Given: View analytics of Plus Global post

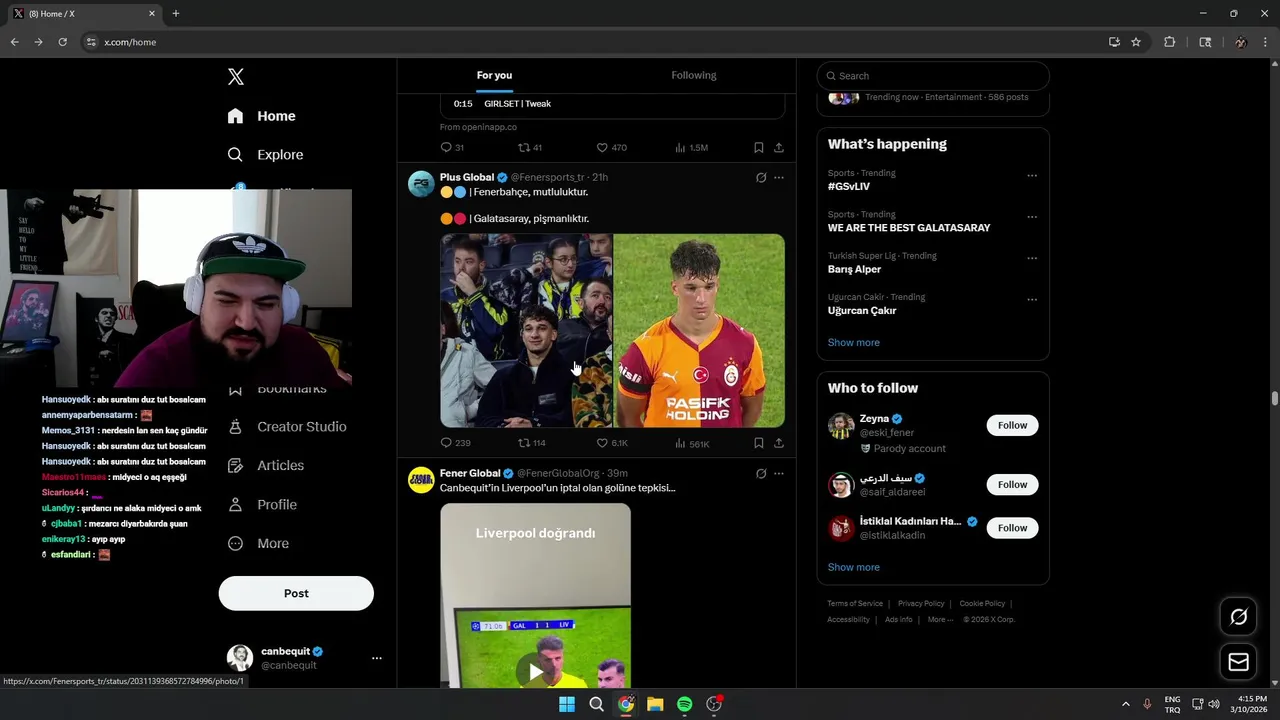Looking at the screenshot, I should [692, 443].
